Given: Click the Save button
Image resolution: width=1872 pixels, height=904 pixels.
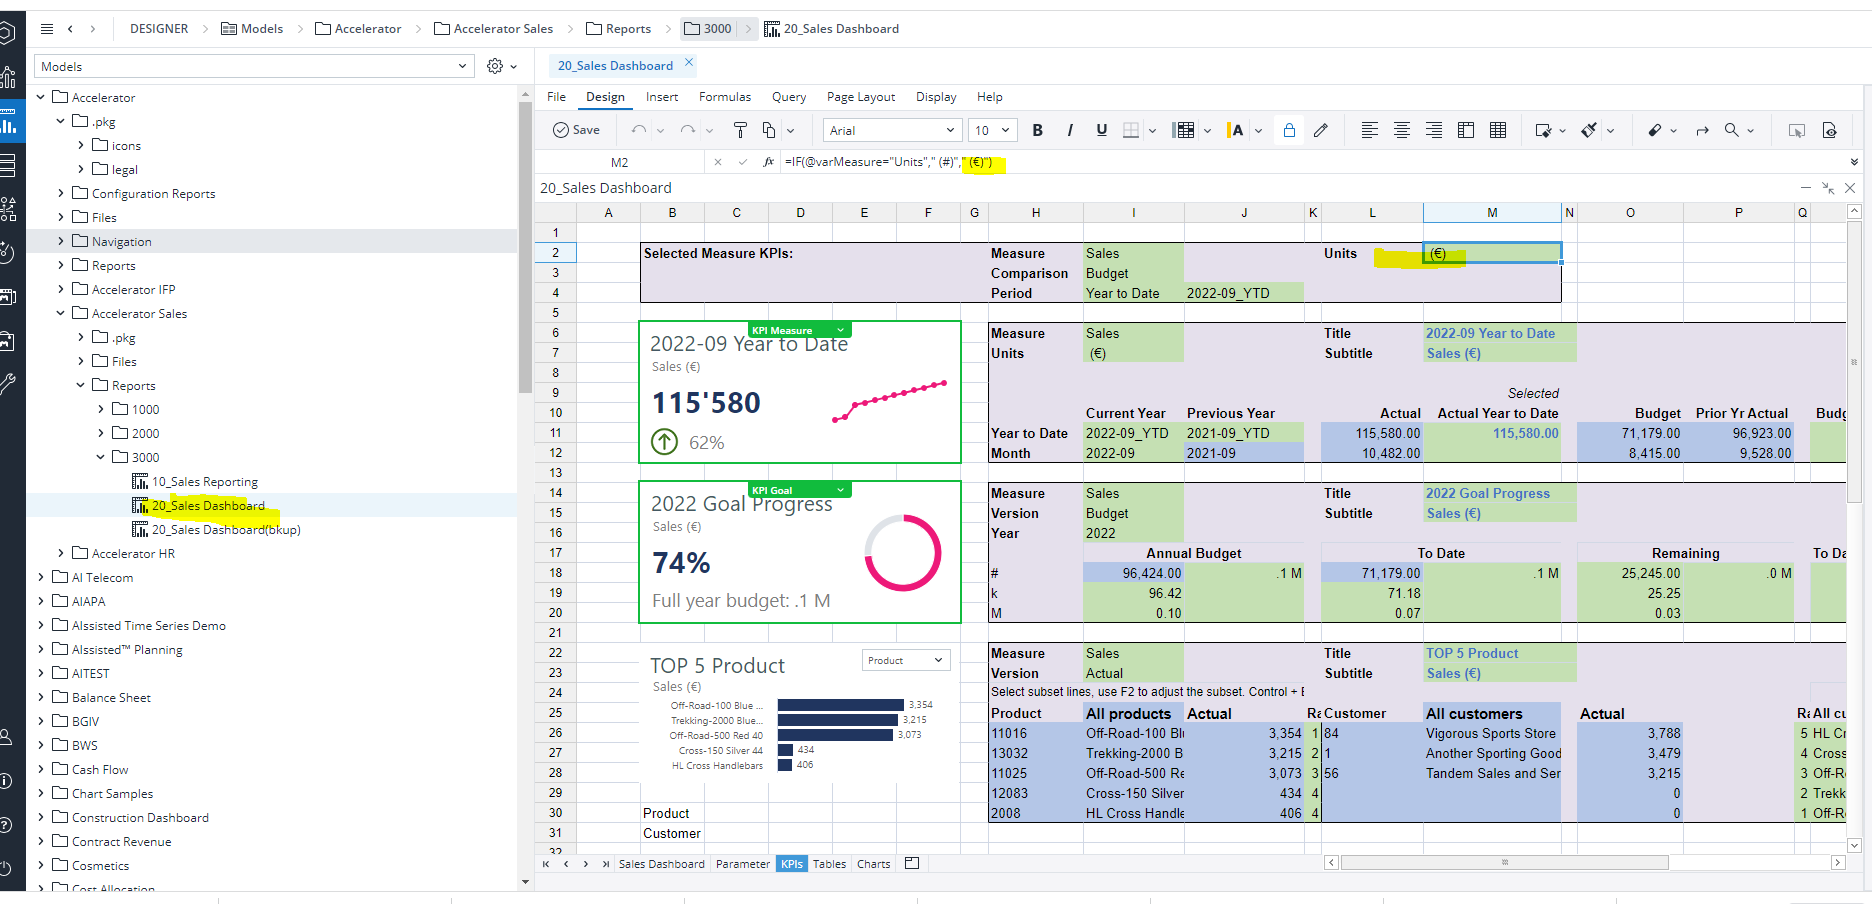Looking at the screenshot, I should click(577, 130).
